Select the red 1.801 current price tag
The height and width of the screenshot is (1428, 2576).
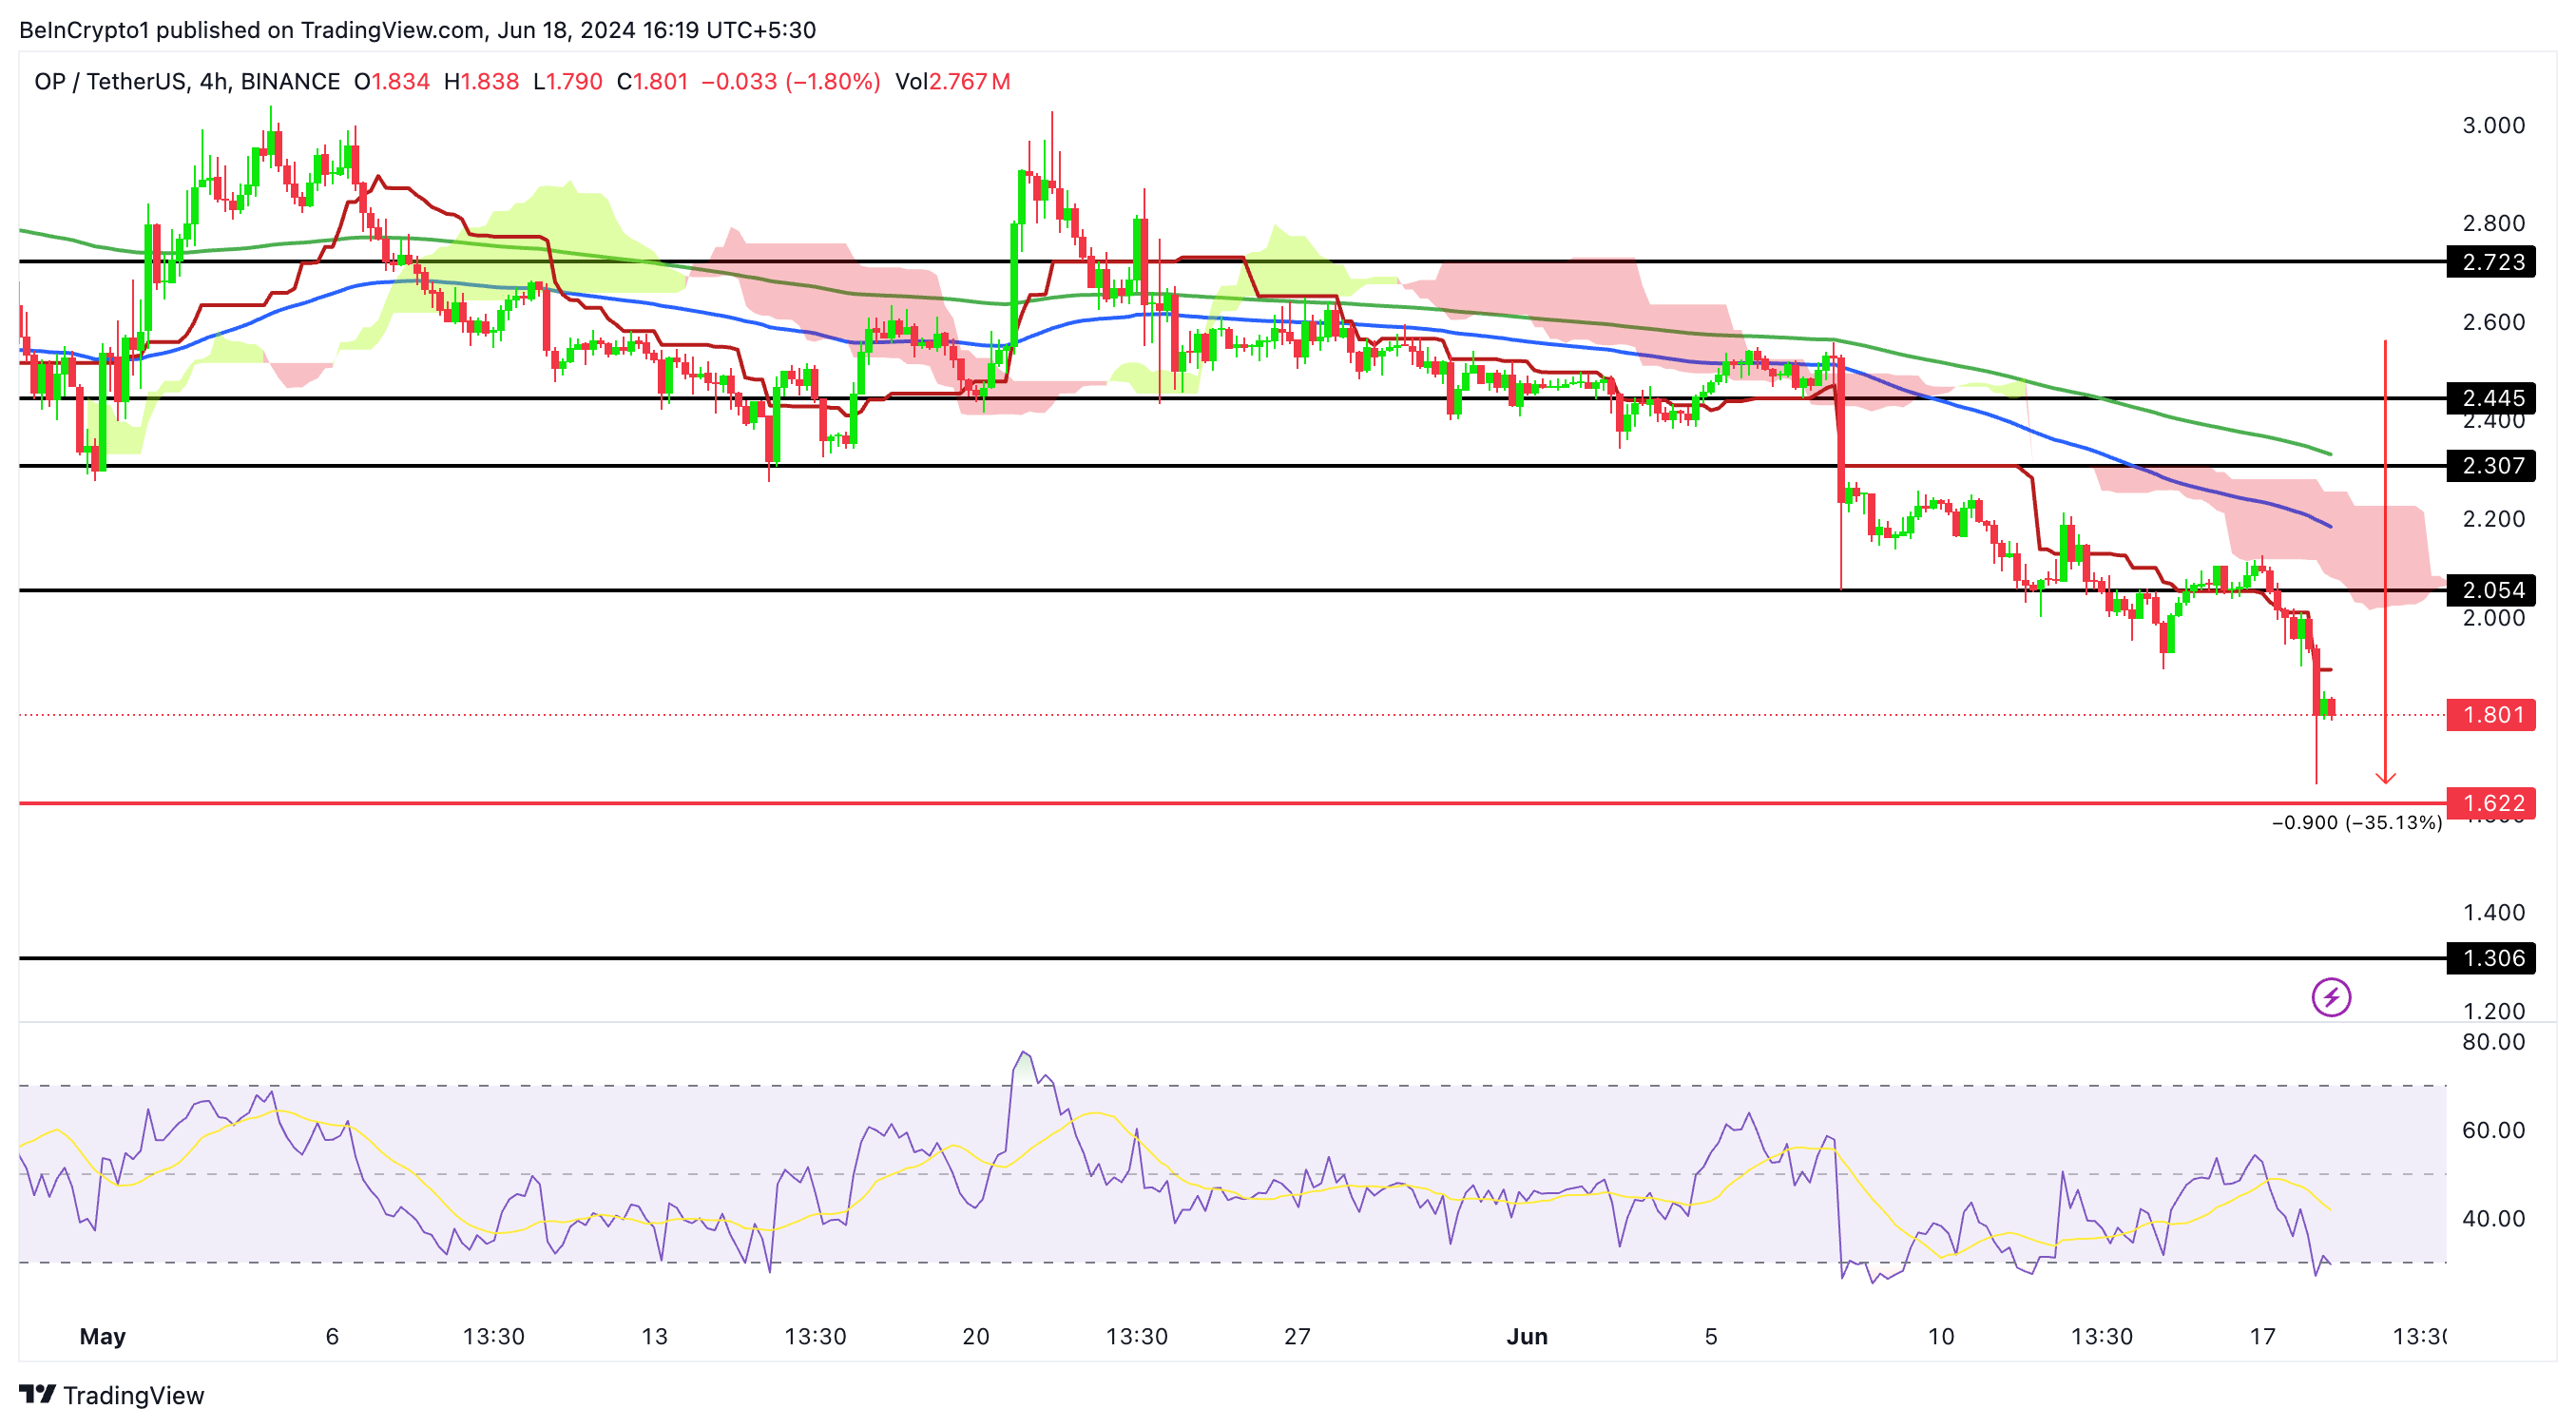2491,715
